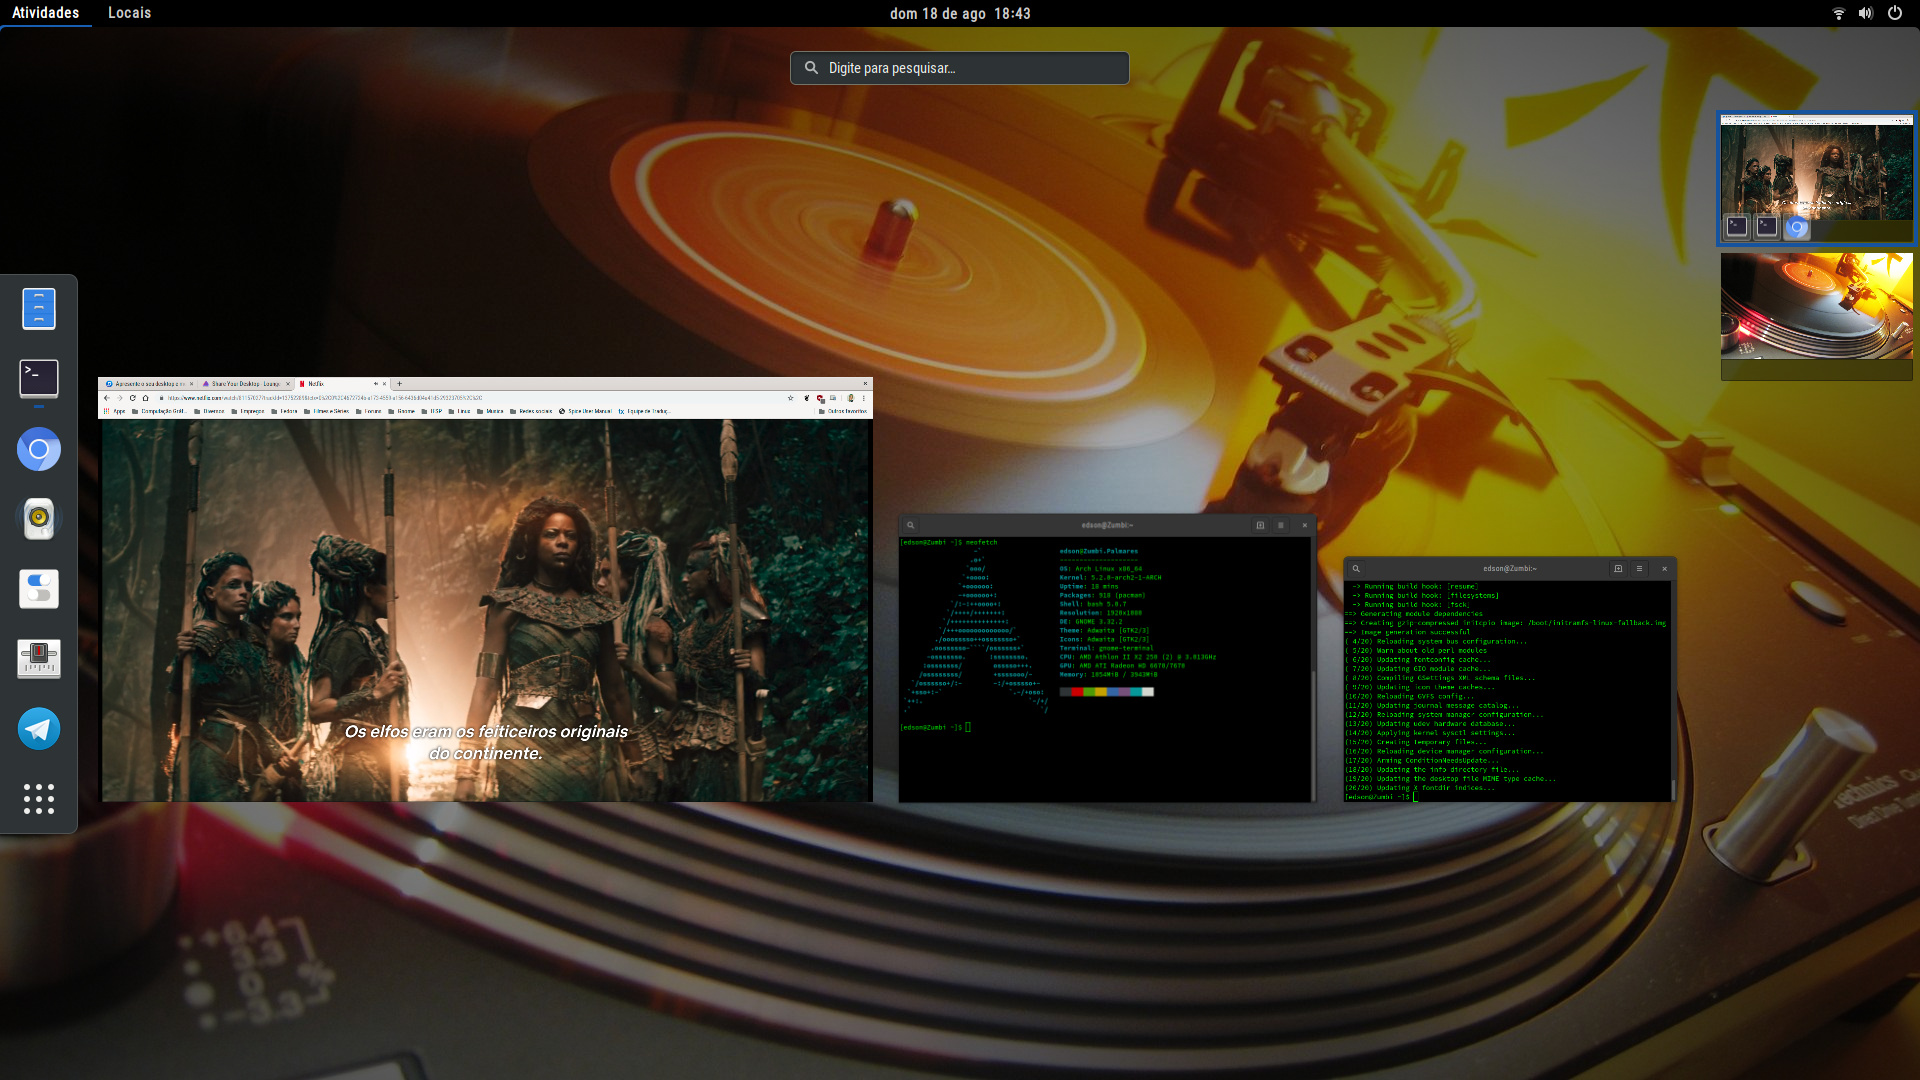1920x1080 pixels.
Task: Open new tab button in neofetch terminal
Action: pyautogui.click(x=1260, y=525)
